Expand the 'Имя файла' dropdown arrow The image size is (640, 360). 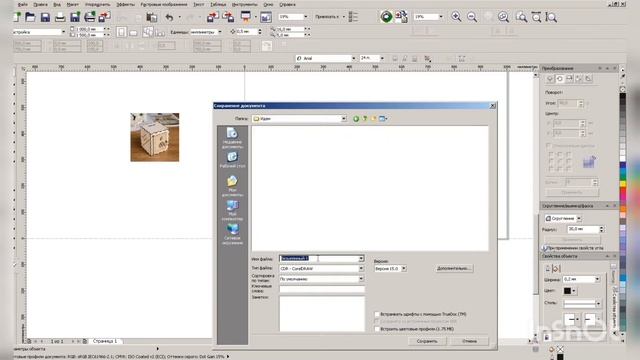(361, 259)
